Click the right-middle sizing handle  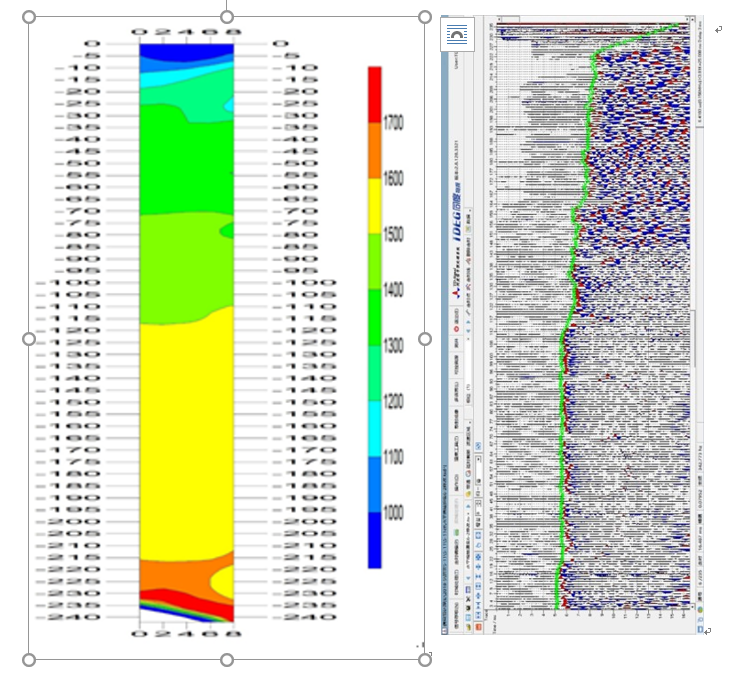coord(425,339)
